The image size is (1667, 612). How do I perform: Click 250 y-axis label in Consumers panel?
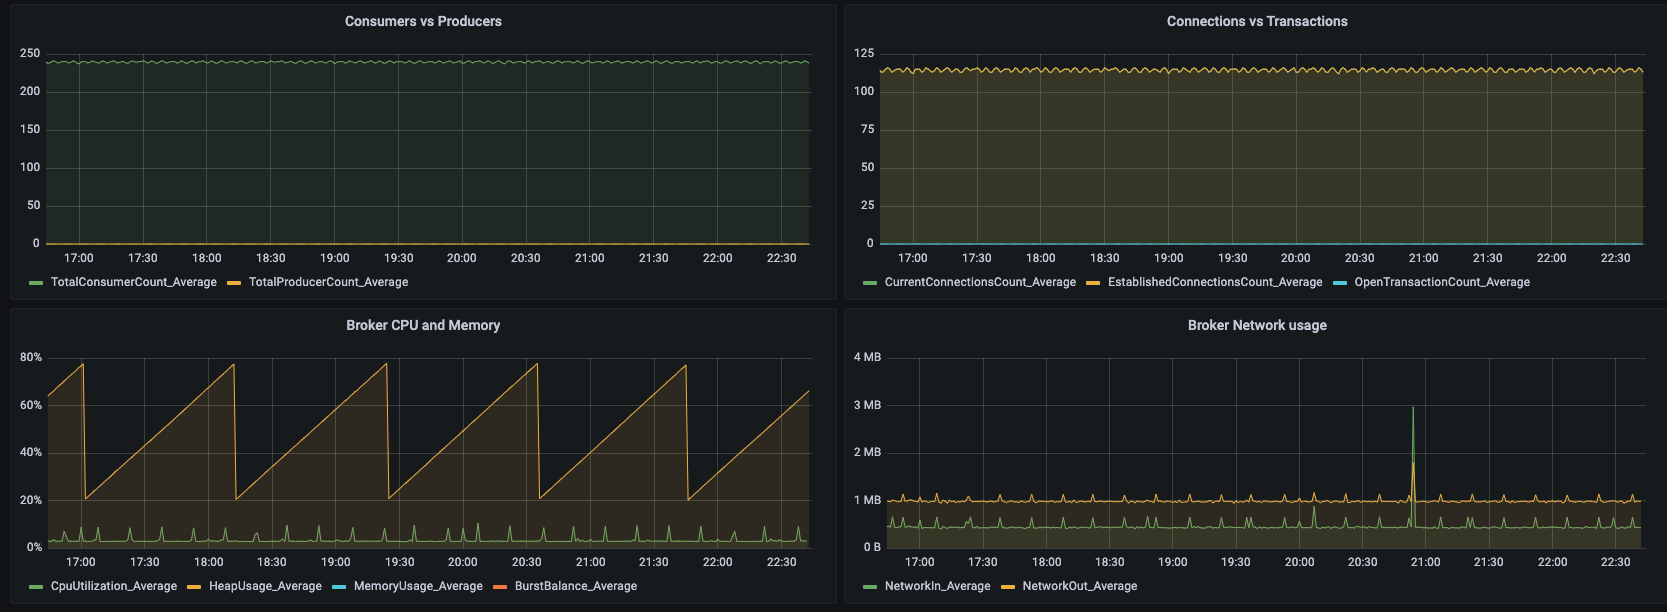30,53
